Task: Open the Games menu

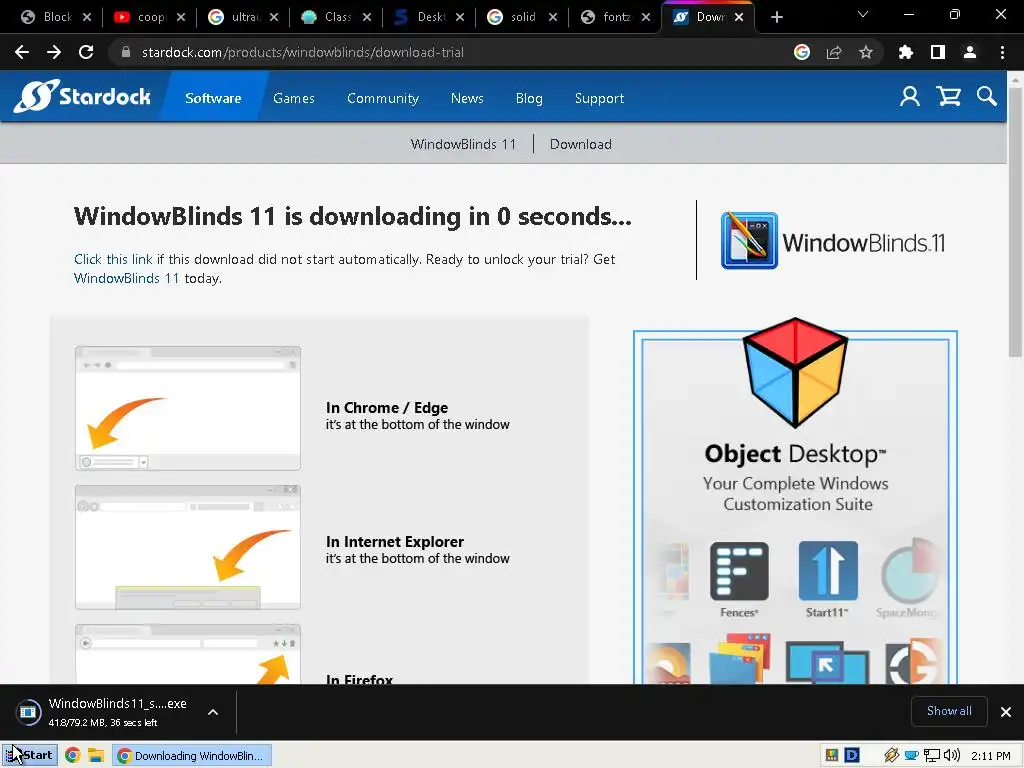Action: [x=294, y=98]
